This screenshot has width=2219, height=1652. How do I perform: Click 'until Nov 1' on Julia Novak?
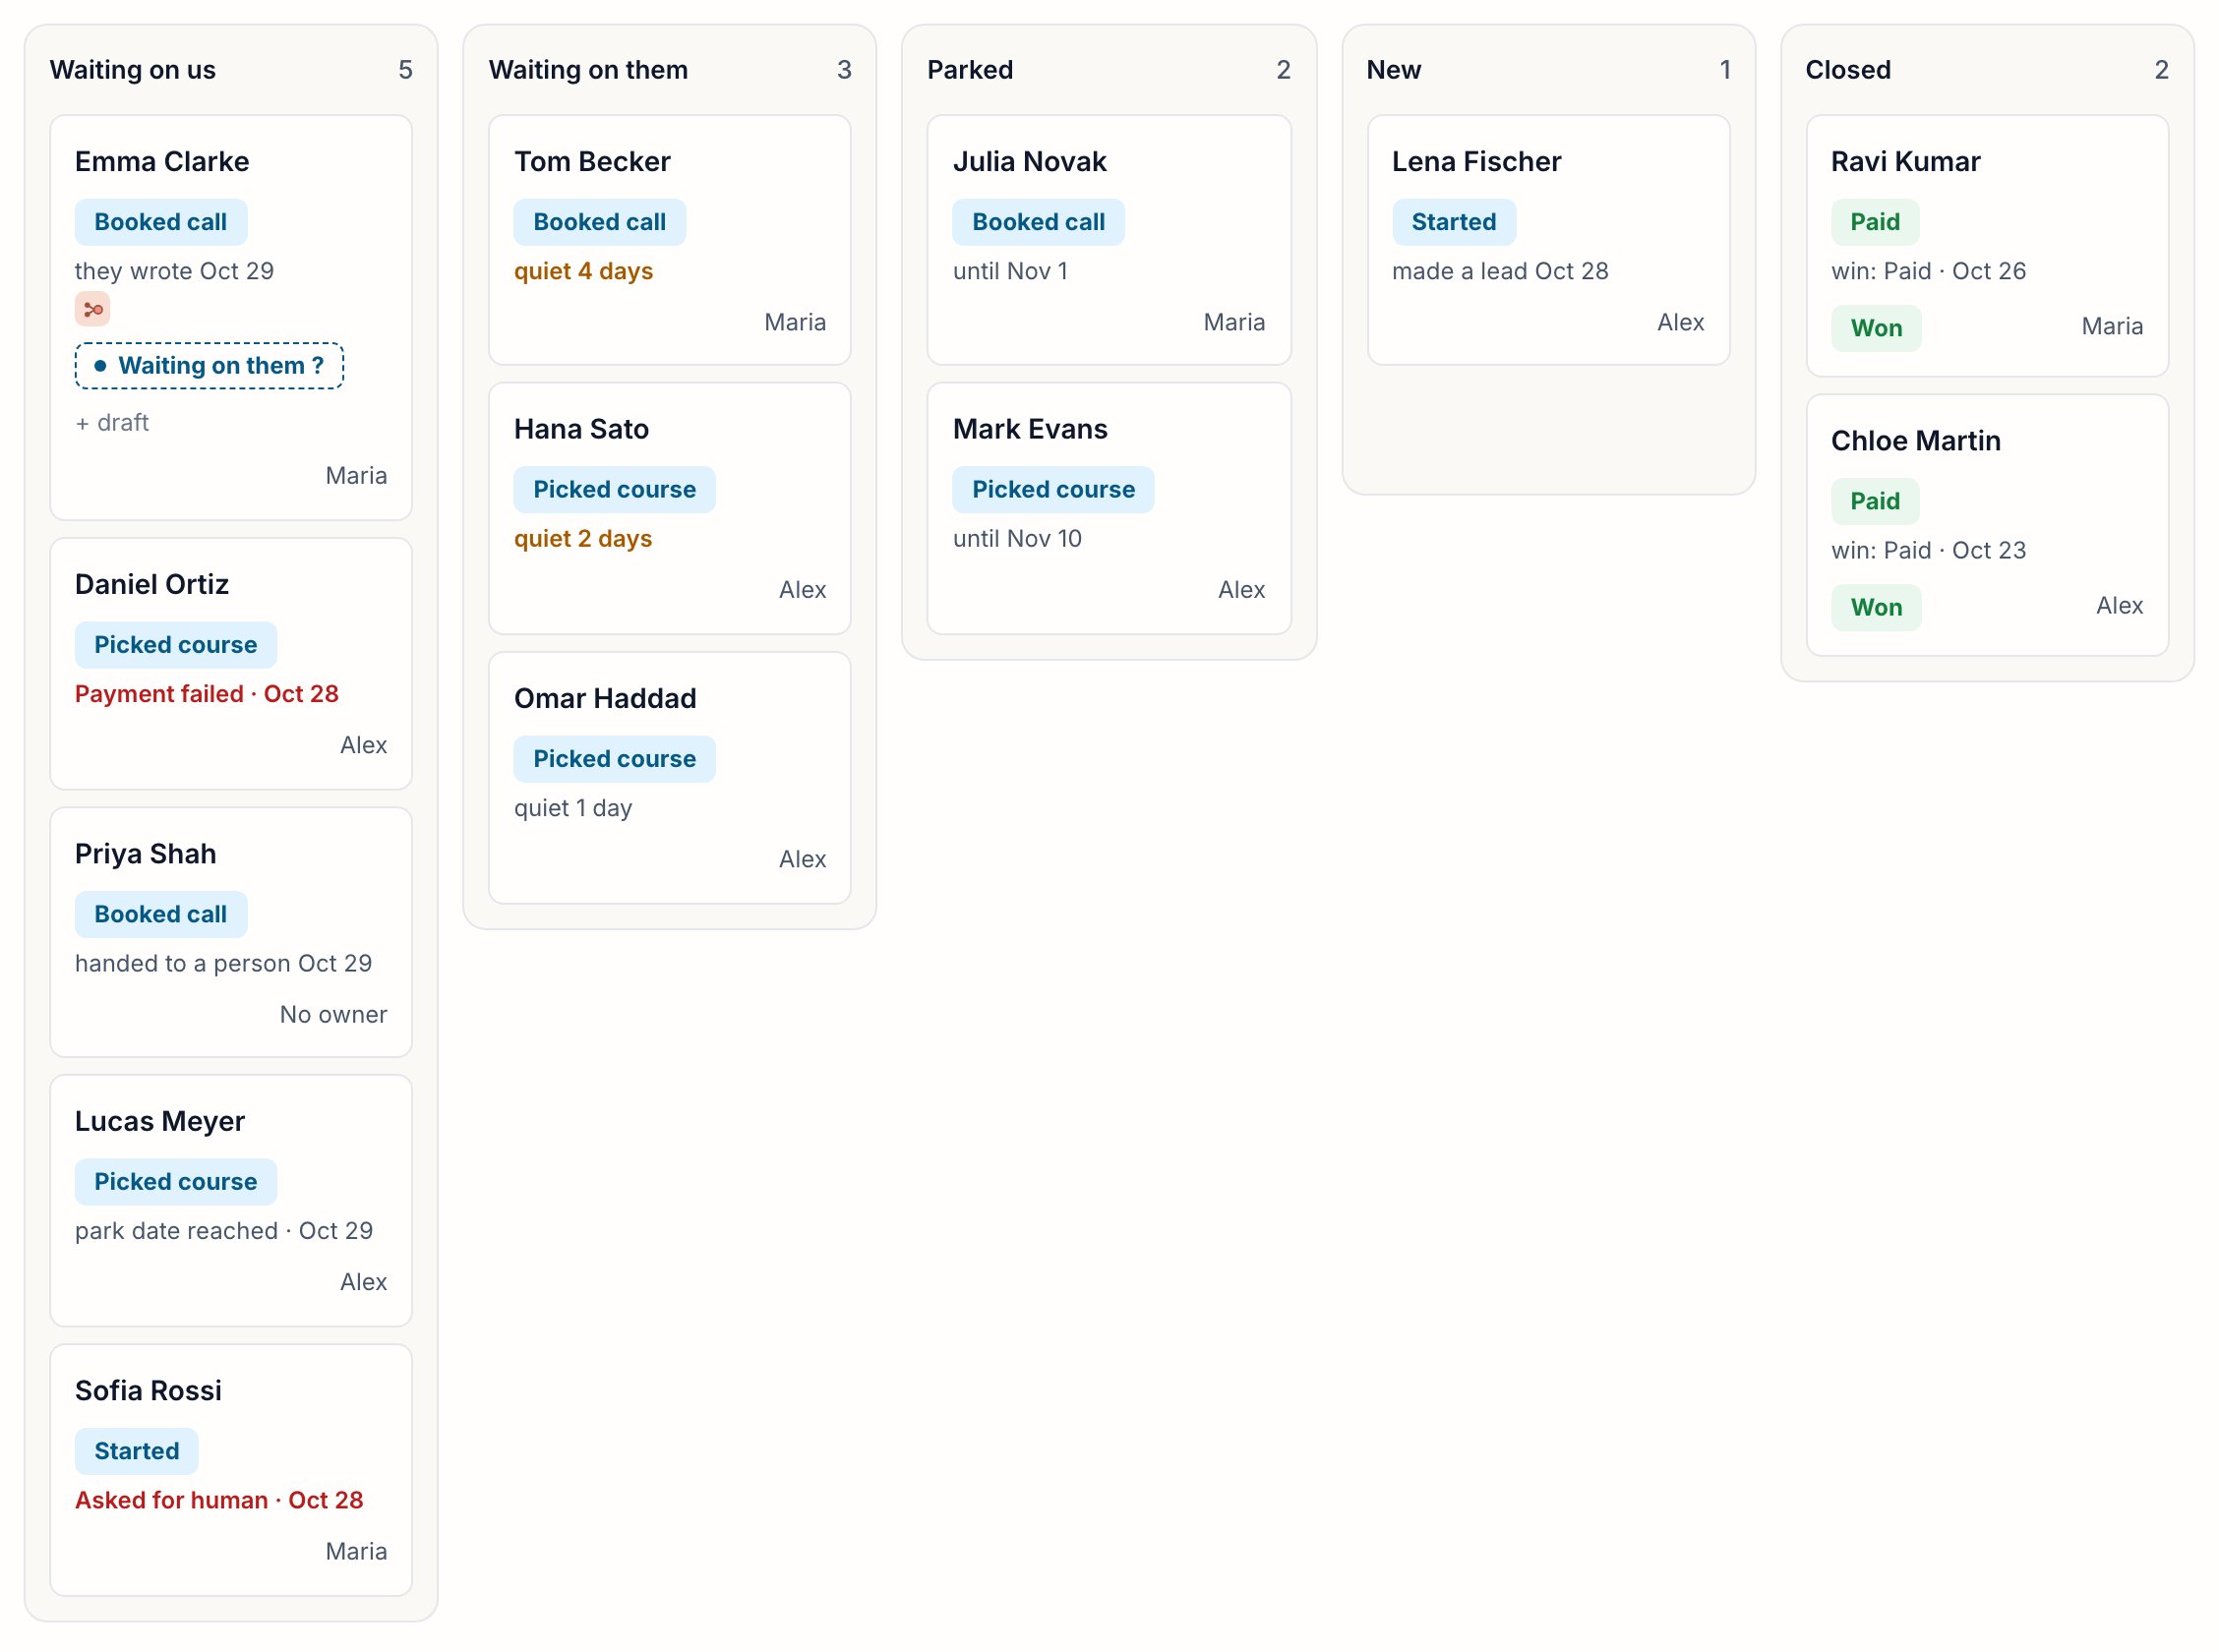click(x=1011, y=271)
